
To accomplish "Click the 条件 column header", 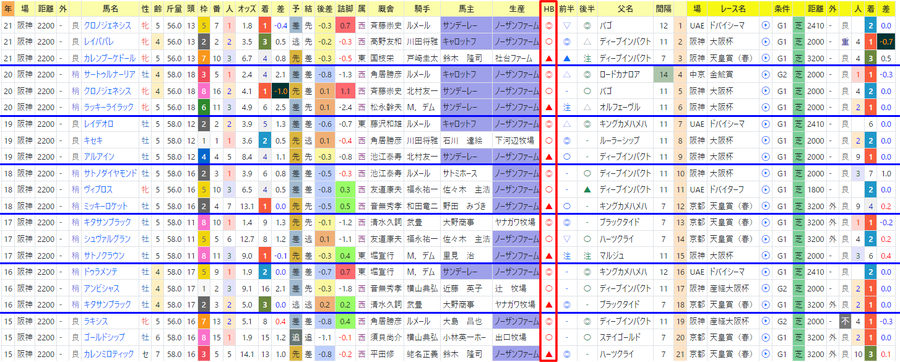I will pos(782,9).
